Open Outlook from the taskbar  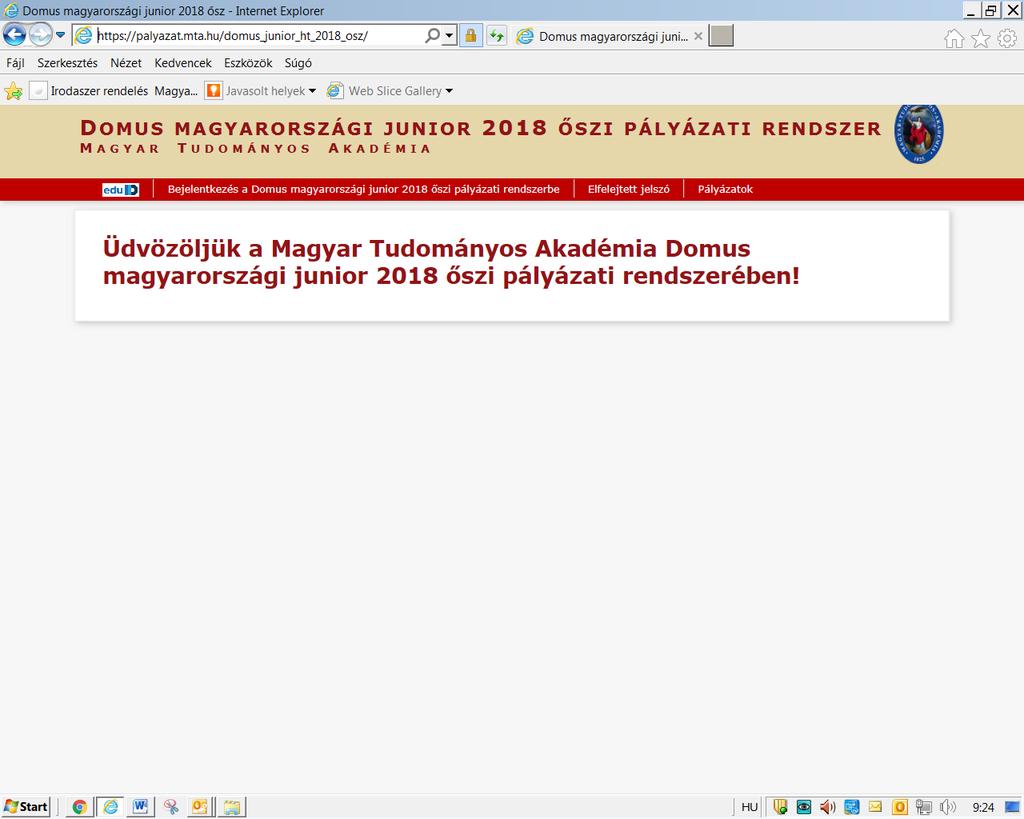(x=200, y=807)
